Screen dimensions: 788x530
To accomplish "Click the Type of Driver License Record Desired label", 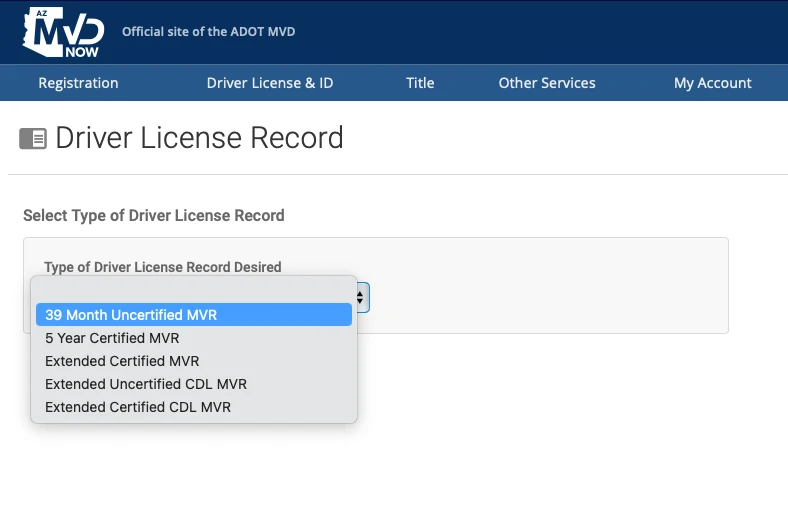I will 163,267.
